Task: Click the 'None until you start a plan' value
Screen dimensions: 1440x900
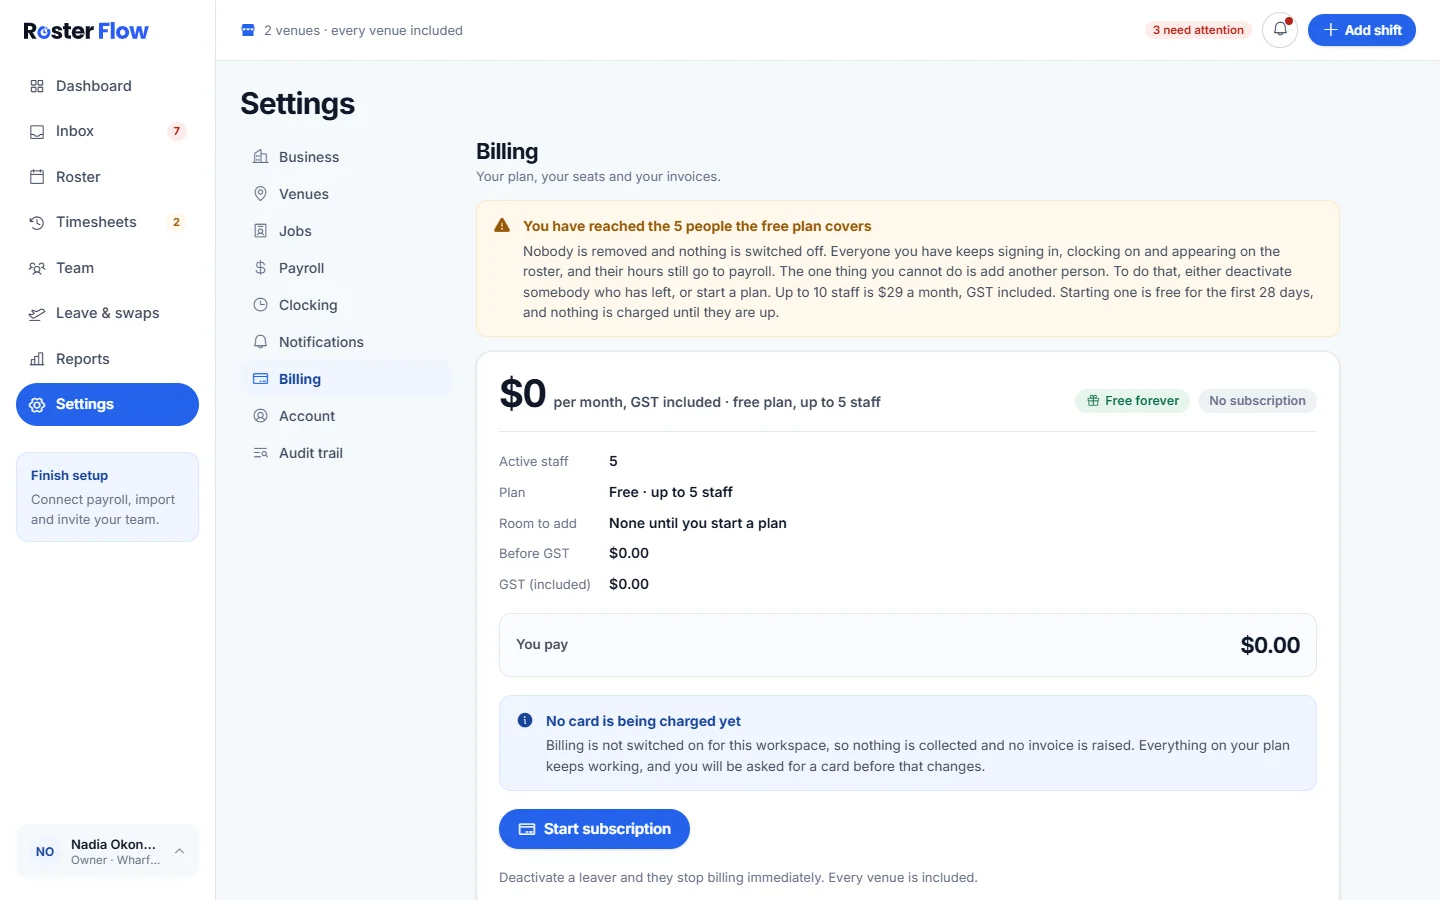Action: [x=698, y=523]
